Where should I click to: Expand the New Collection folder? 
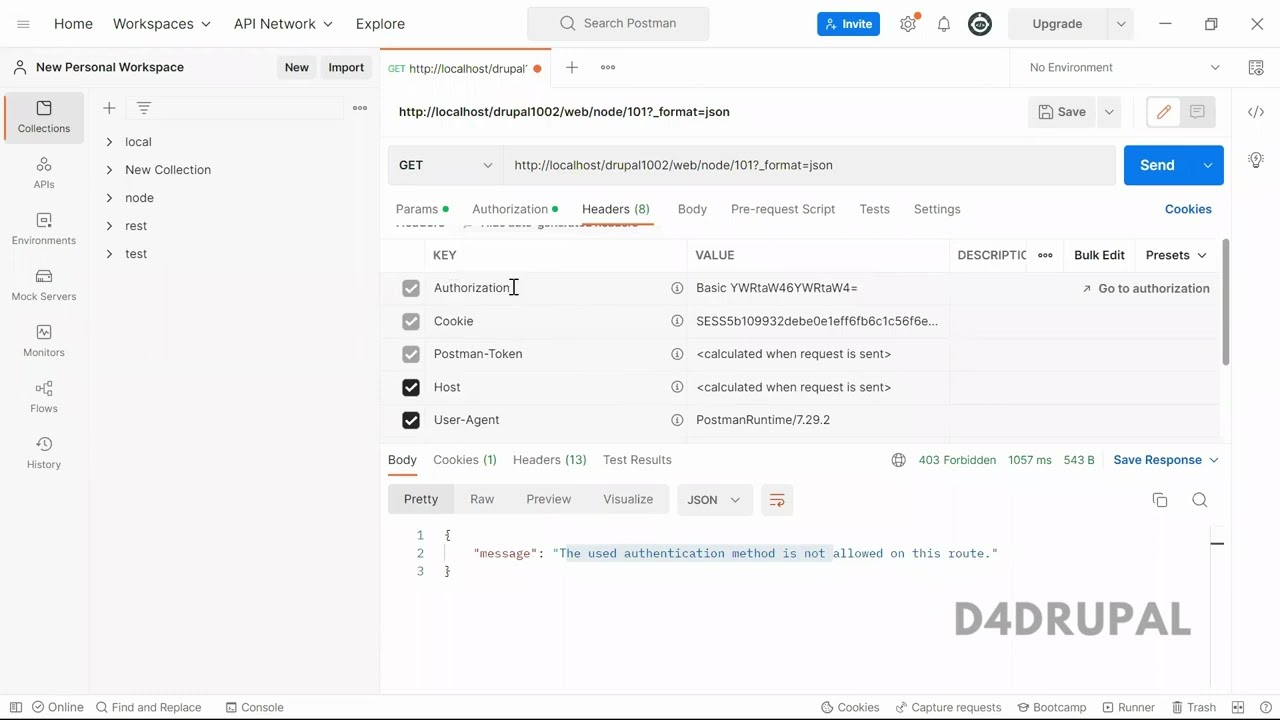click(109, 170)
